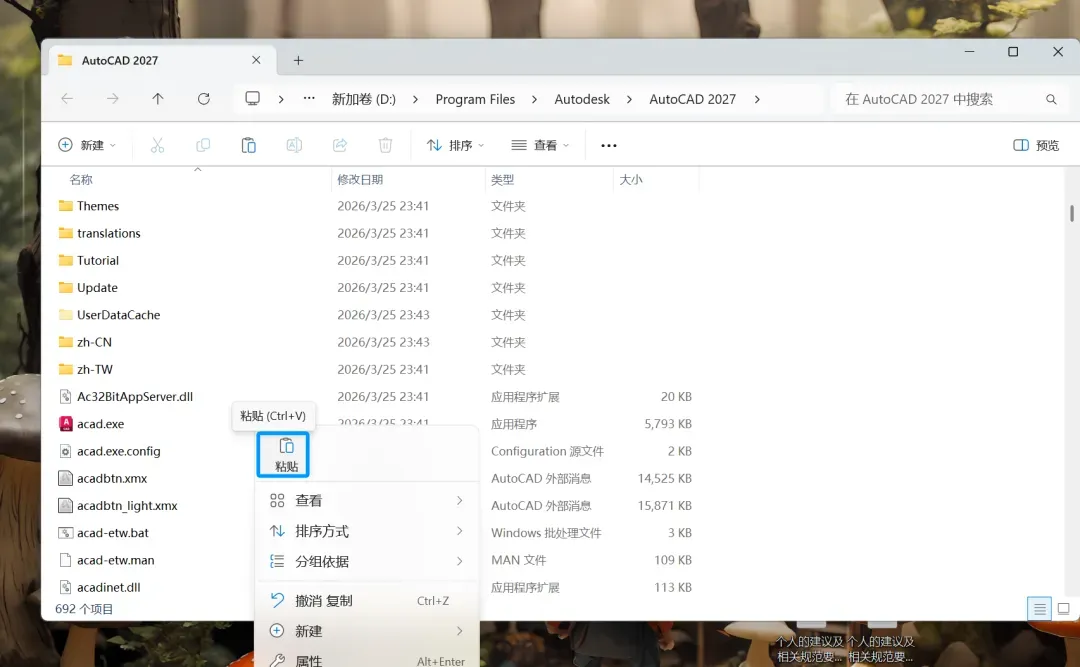Click the search magnifier icon
The image size is (1080, 667).
click(1051, 99)
